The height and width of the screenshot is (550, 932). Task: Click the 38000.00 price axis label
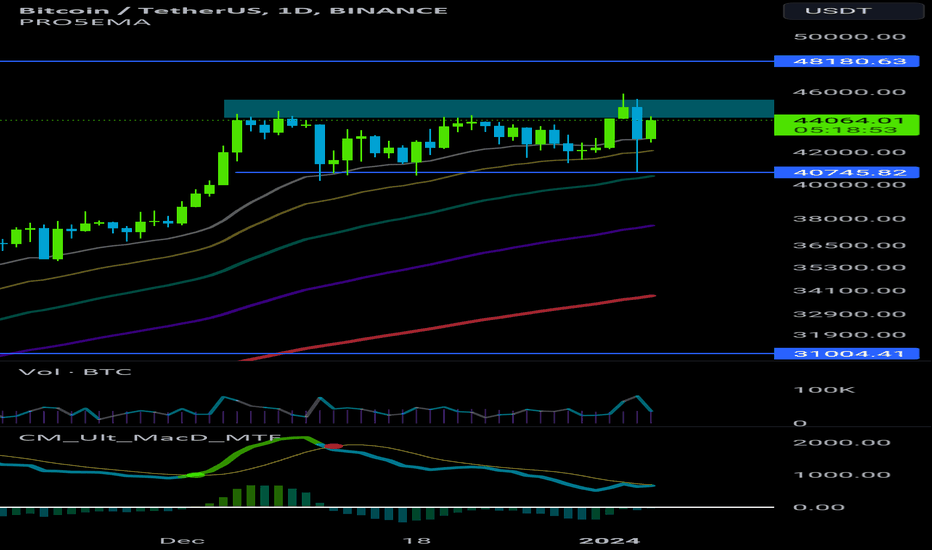click(x=849, y=219)
